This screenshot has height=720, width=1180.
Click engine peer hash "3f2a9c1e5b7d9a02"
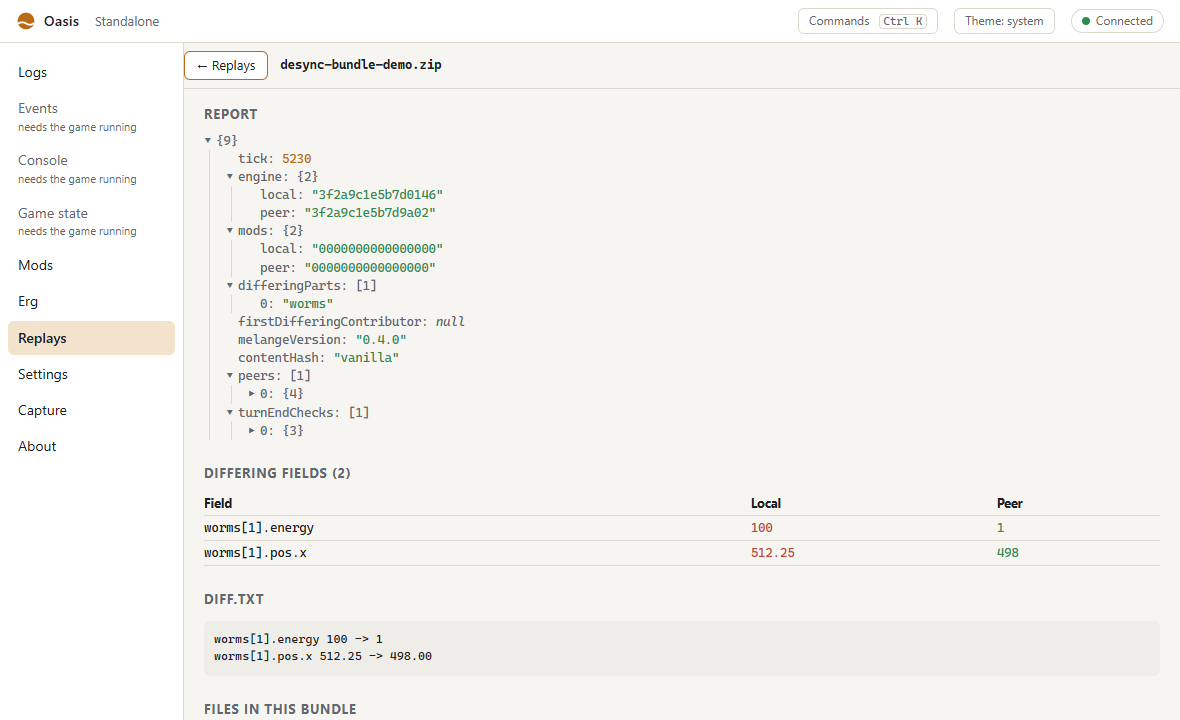pyautogui.click(x=370, y=213)
